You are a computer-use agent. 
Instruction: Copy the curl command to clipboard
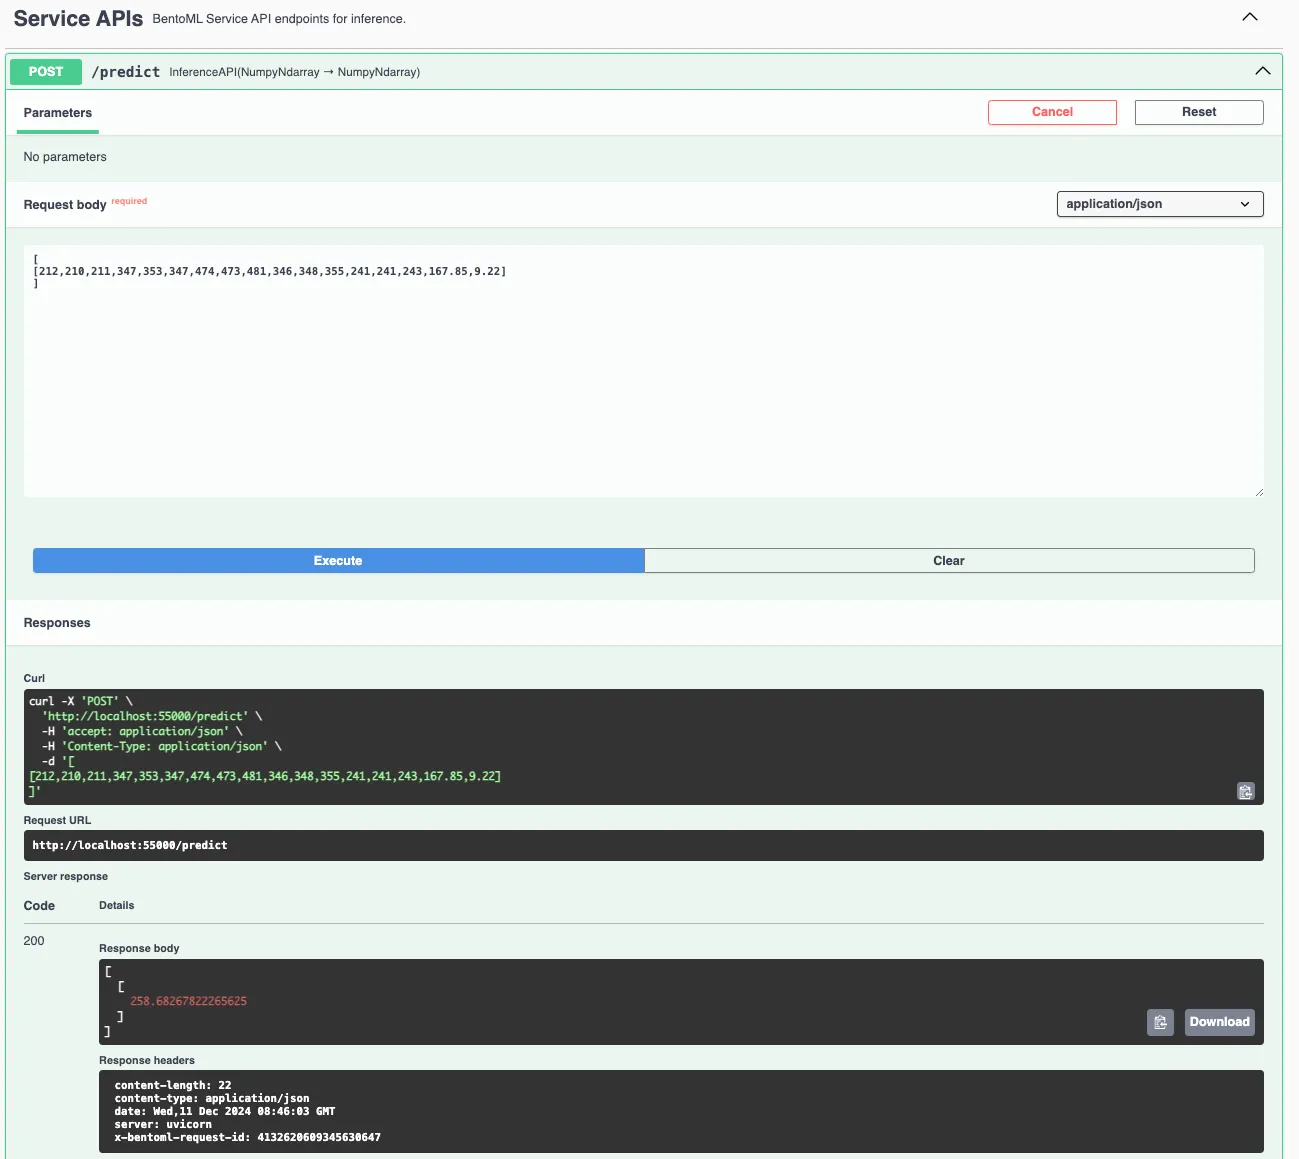click(x=1245, y=791)
